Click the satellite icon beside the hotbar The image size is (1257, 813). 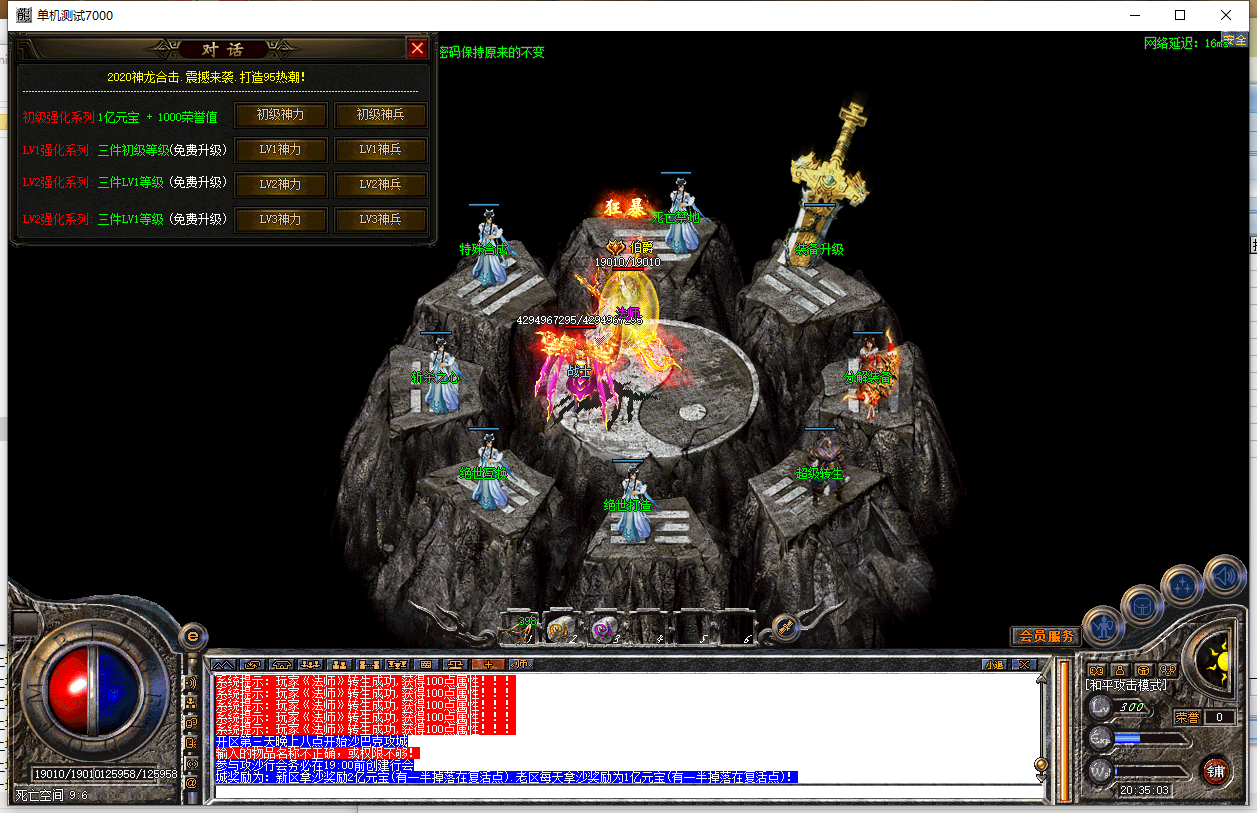785,627
